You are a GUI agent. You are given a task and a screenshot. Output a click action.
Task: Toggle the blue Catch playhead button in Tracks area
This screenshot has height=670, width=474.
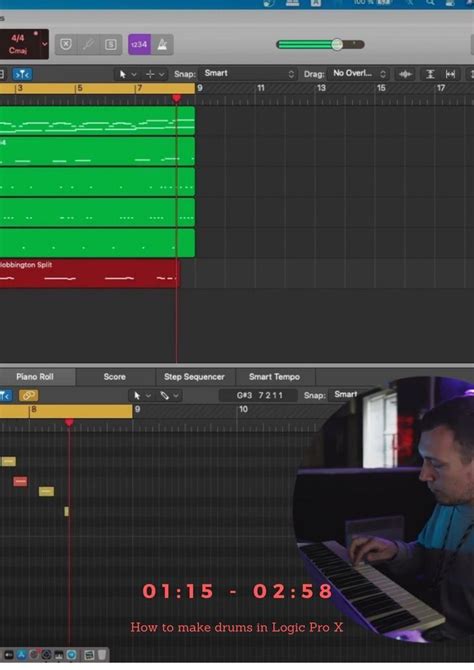point(22,74)
